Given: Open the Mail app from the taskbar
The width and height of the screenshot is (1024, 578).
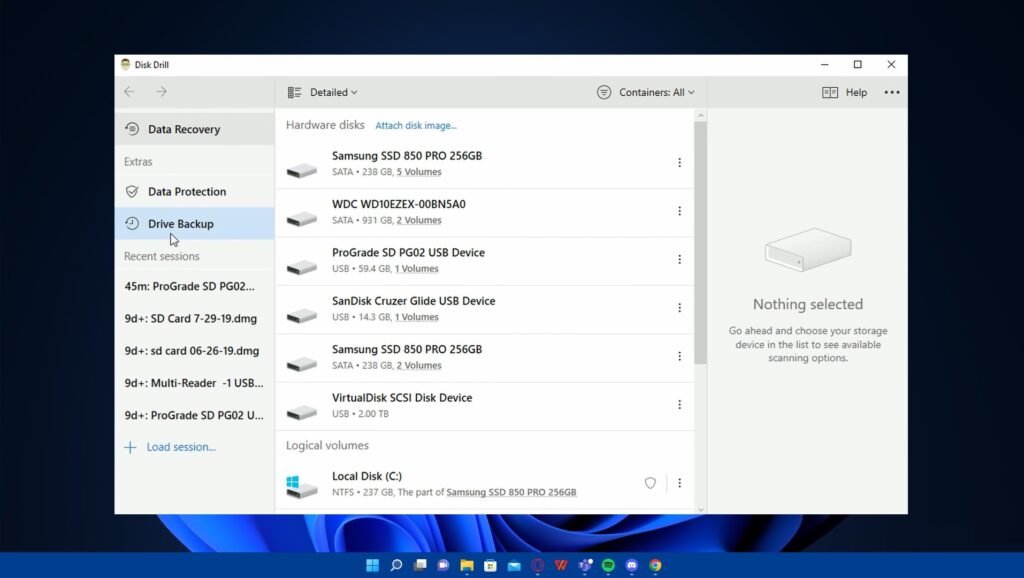Looking at the screenshot, I should 514,566.
